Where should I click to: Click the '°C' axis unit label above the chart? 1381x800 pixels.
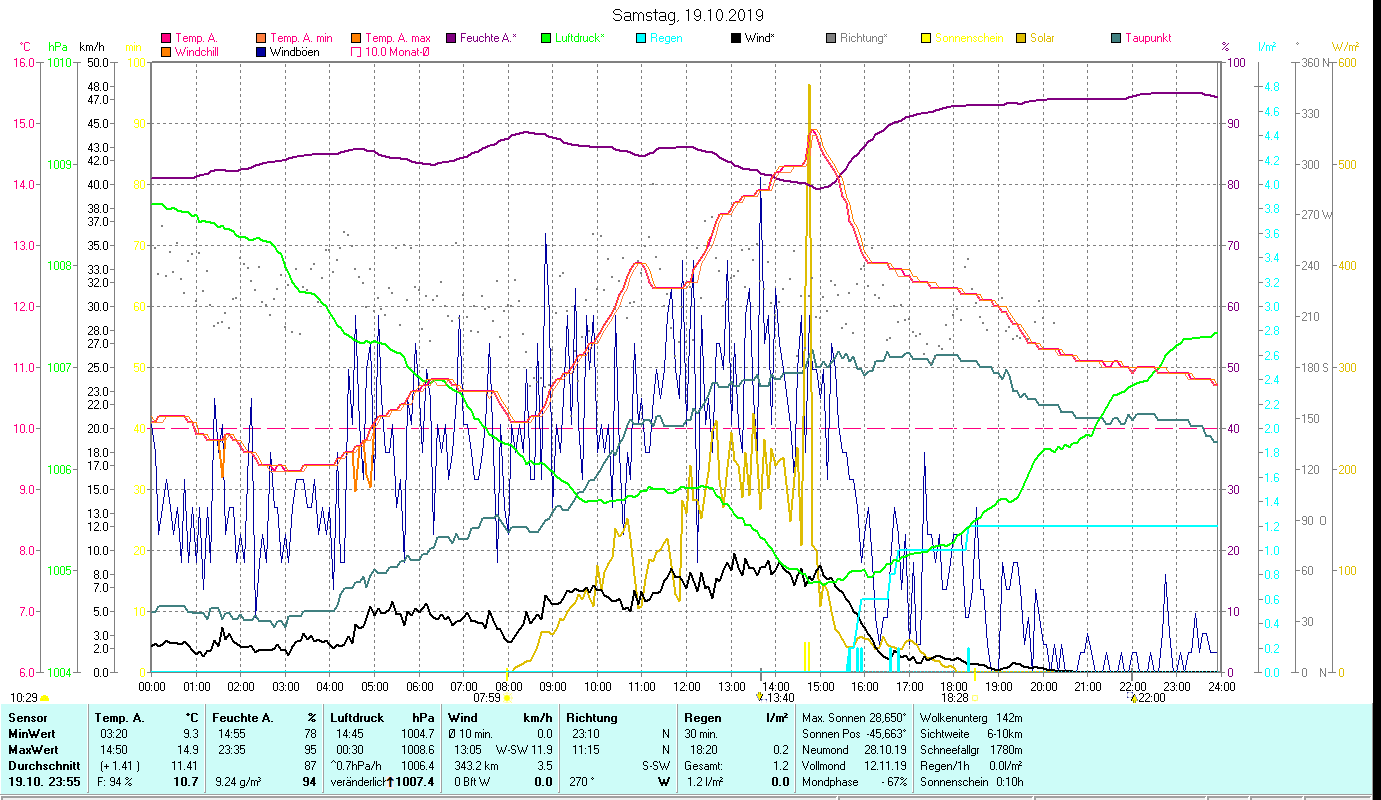(x=25, y=46)
